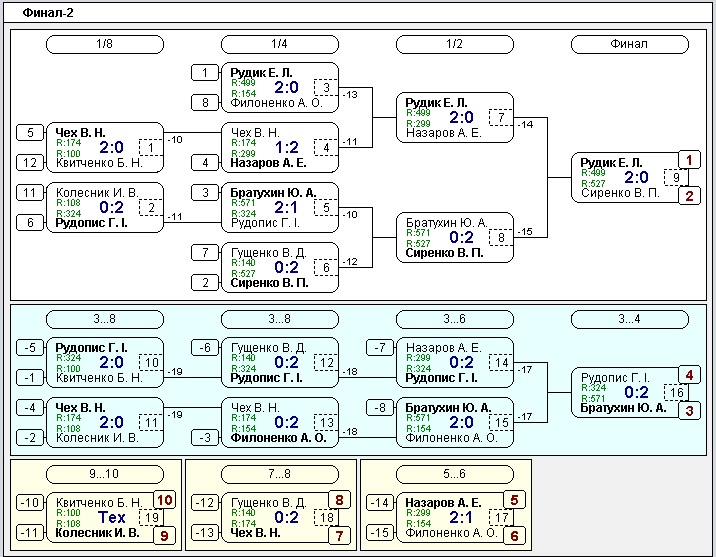This screenshot has width=716, height=557.
Task: Click red place box 9 beside Колесник
Action: pos(164,536)
